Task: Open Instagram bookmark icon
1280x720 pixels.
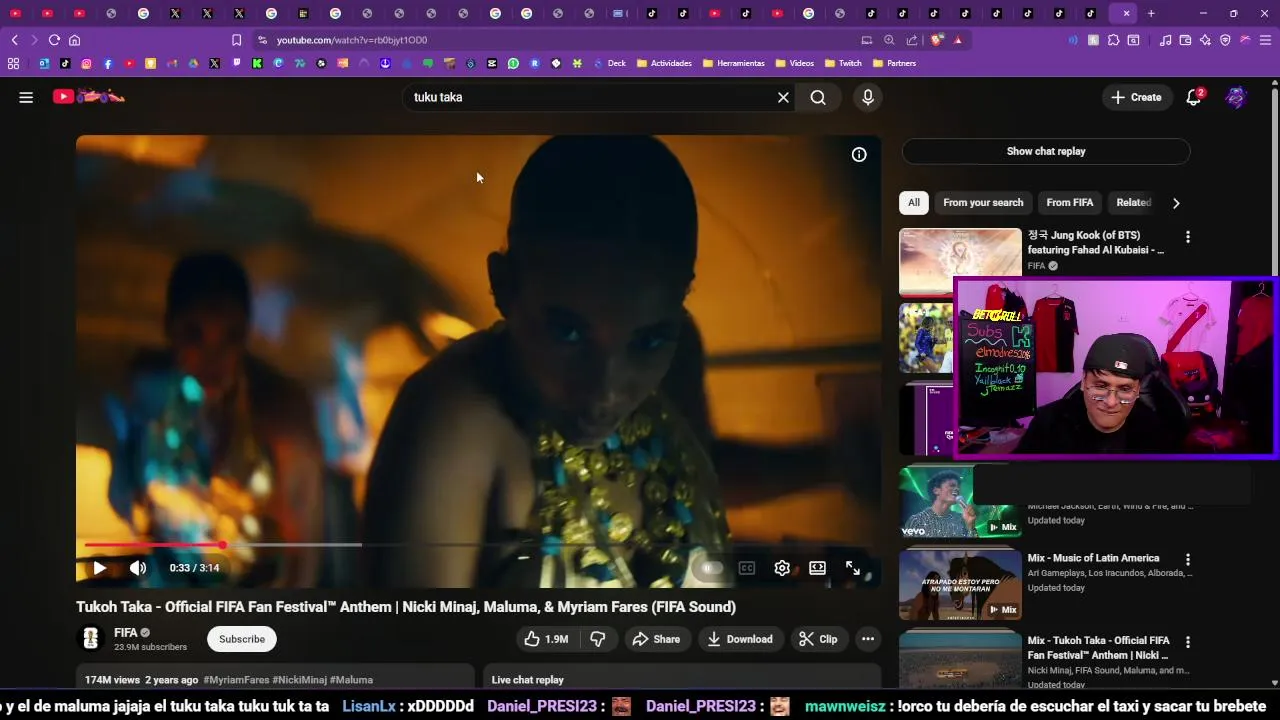Action: [x=86, y=63]
